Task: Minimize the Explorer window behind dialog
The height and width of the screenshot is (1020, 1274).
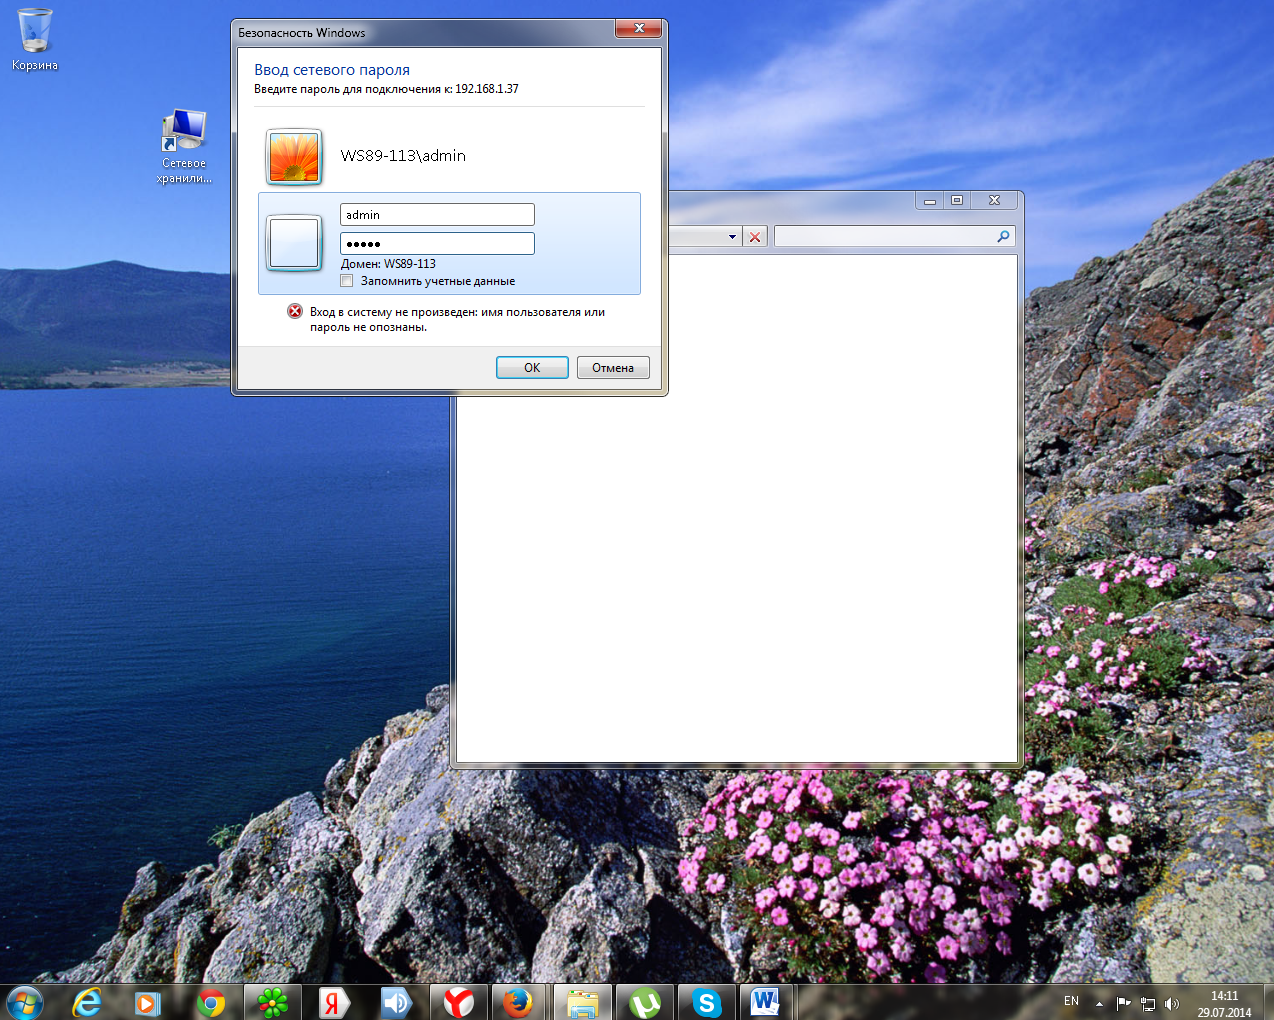Action: pos(930,200)
